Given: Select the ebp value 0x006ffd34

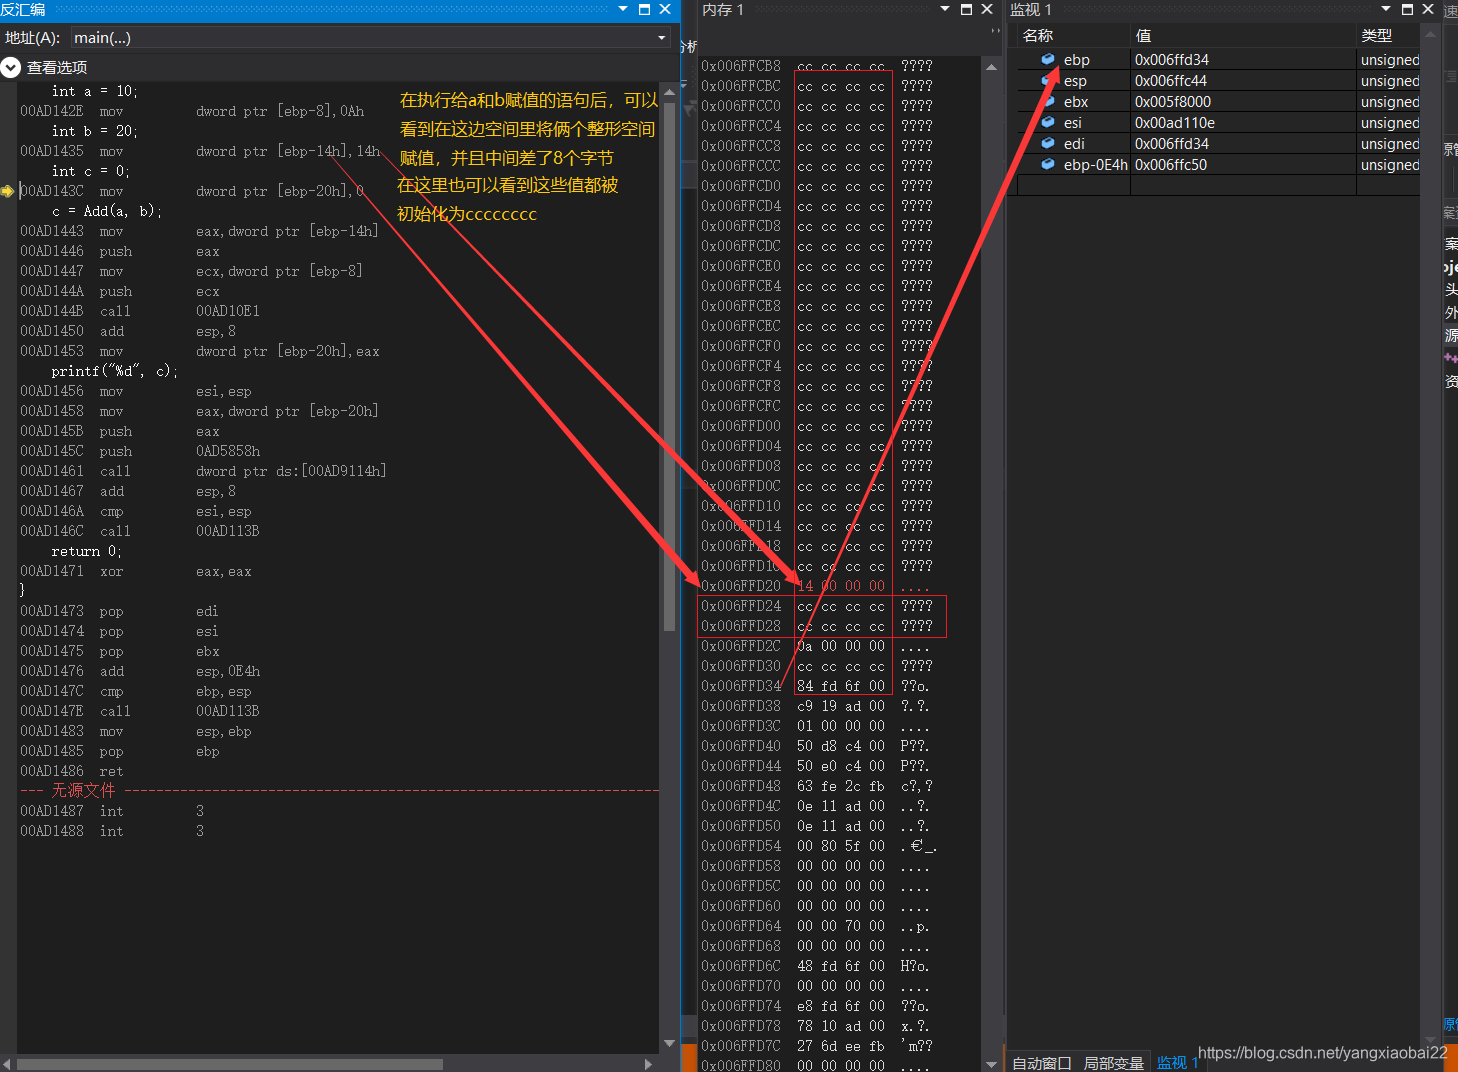Looking at the screenshot, I should (x=1171, y=60).
